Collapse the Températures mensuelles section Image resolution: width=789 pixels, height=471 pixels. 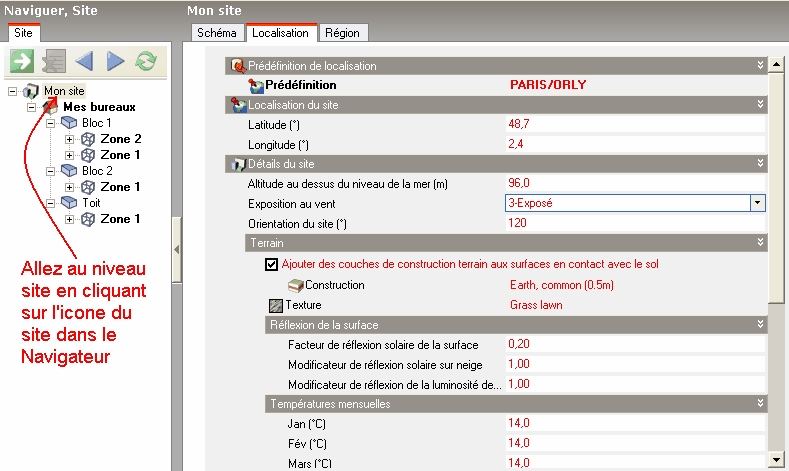(760, 404)
